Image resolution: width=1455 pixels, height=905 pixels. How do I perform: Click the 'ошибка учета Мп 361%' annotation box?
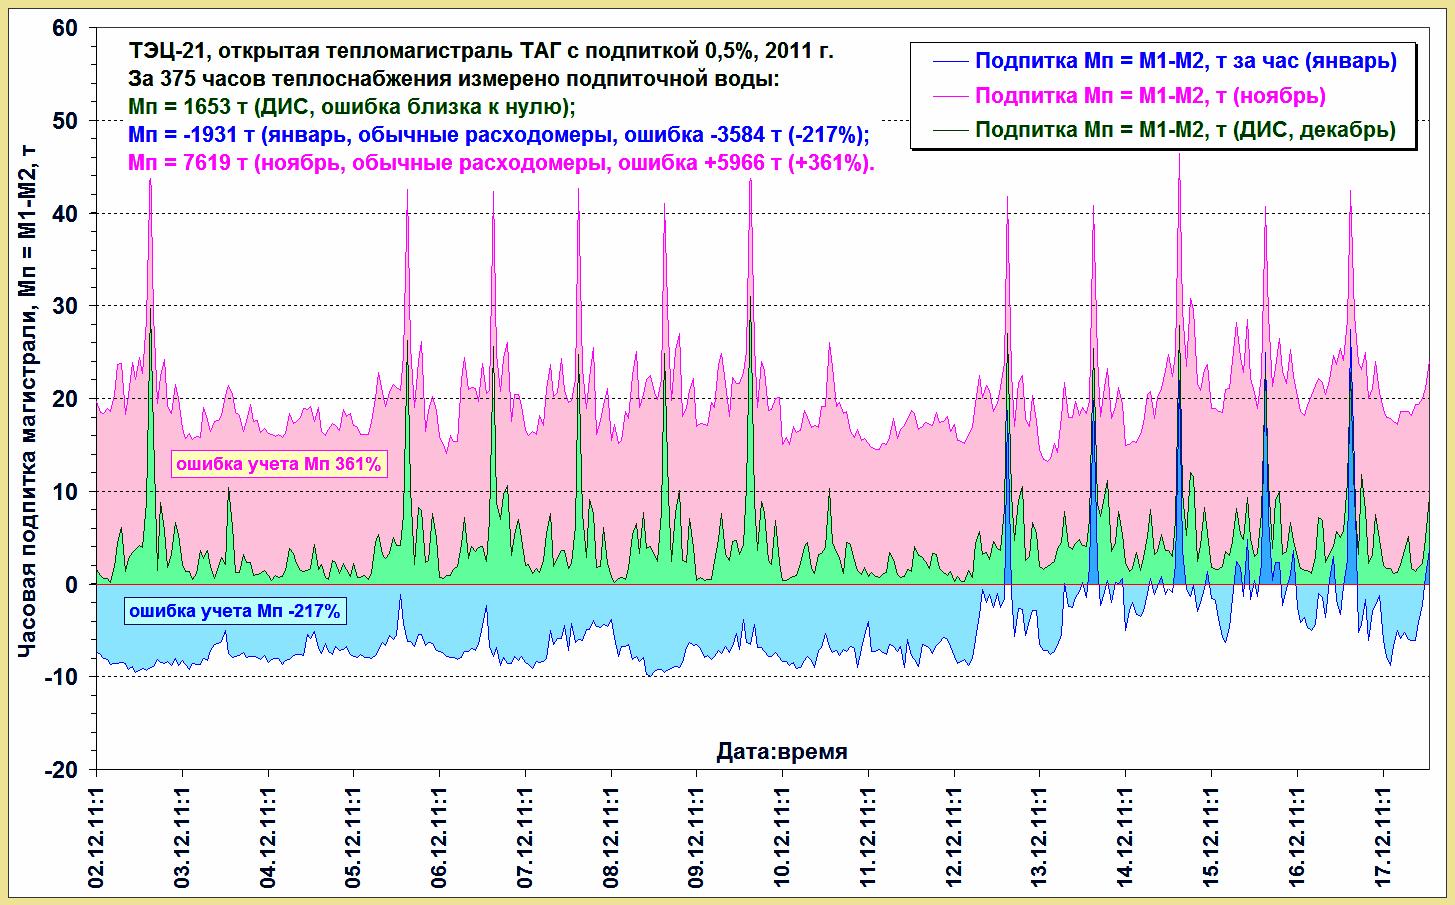coord(279,464)
